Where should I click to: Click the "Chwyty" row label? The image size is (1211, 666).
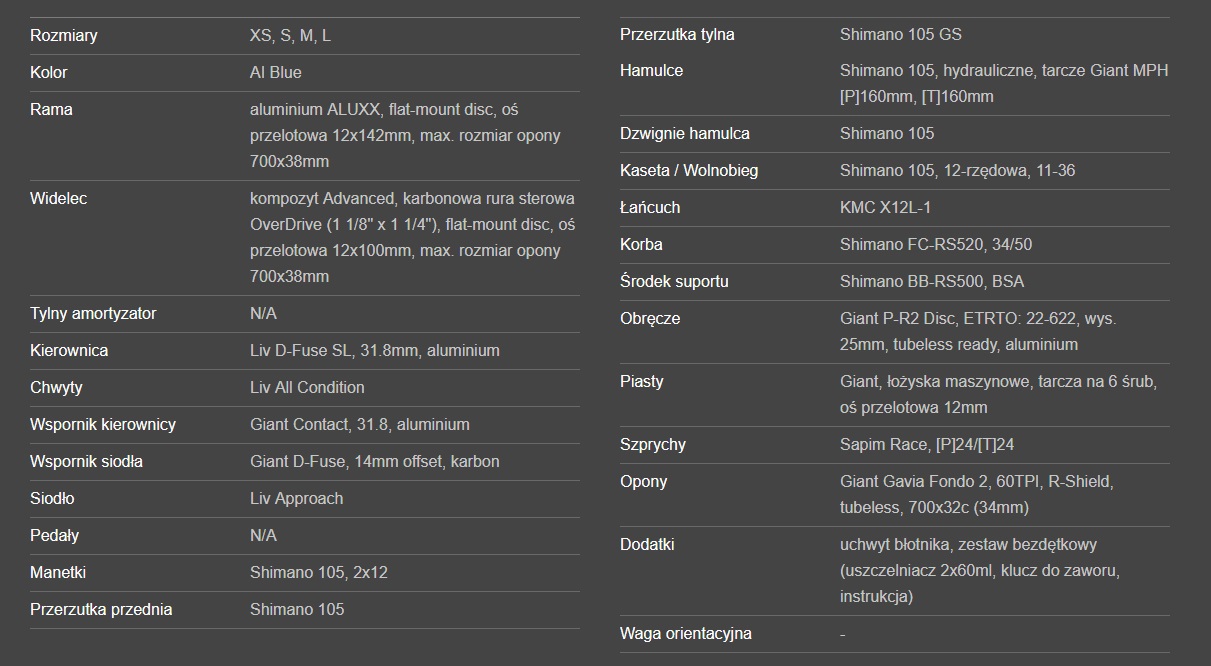[x=56, y=388]
